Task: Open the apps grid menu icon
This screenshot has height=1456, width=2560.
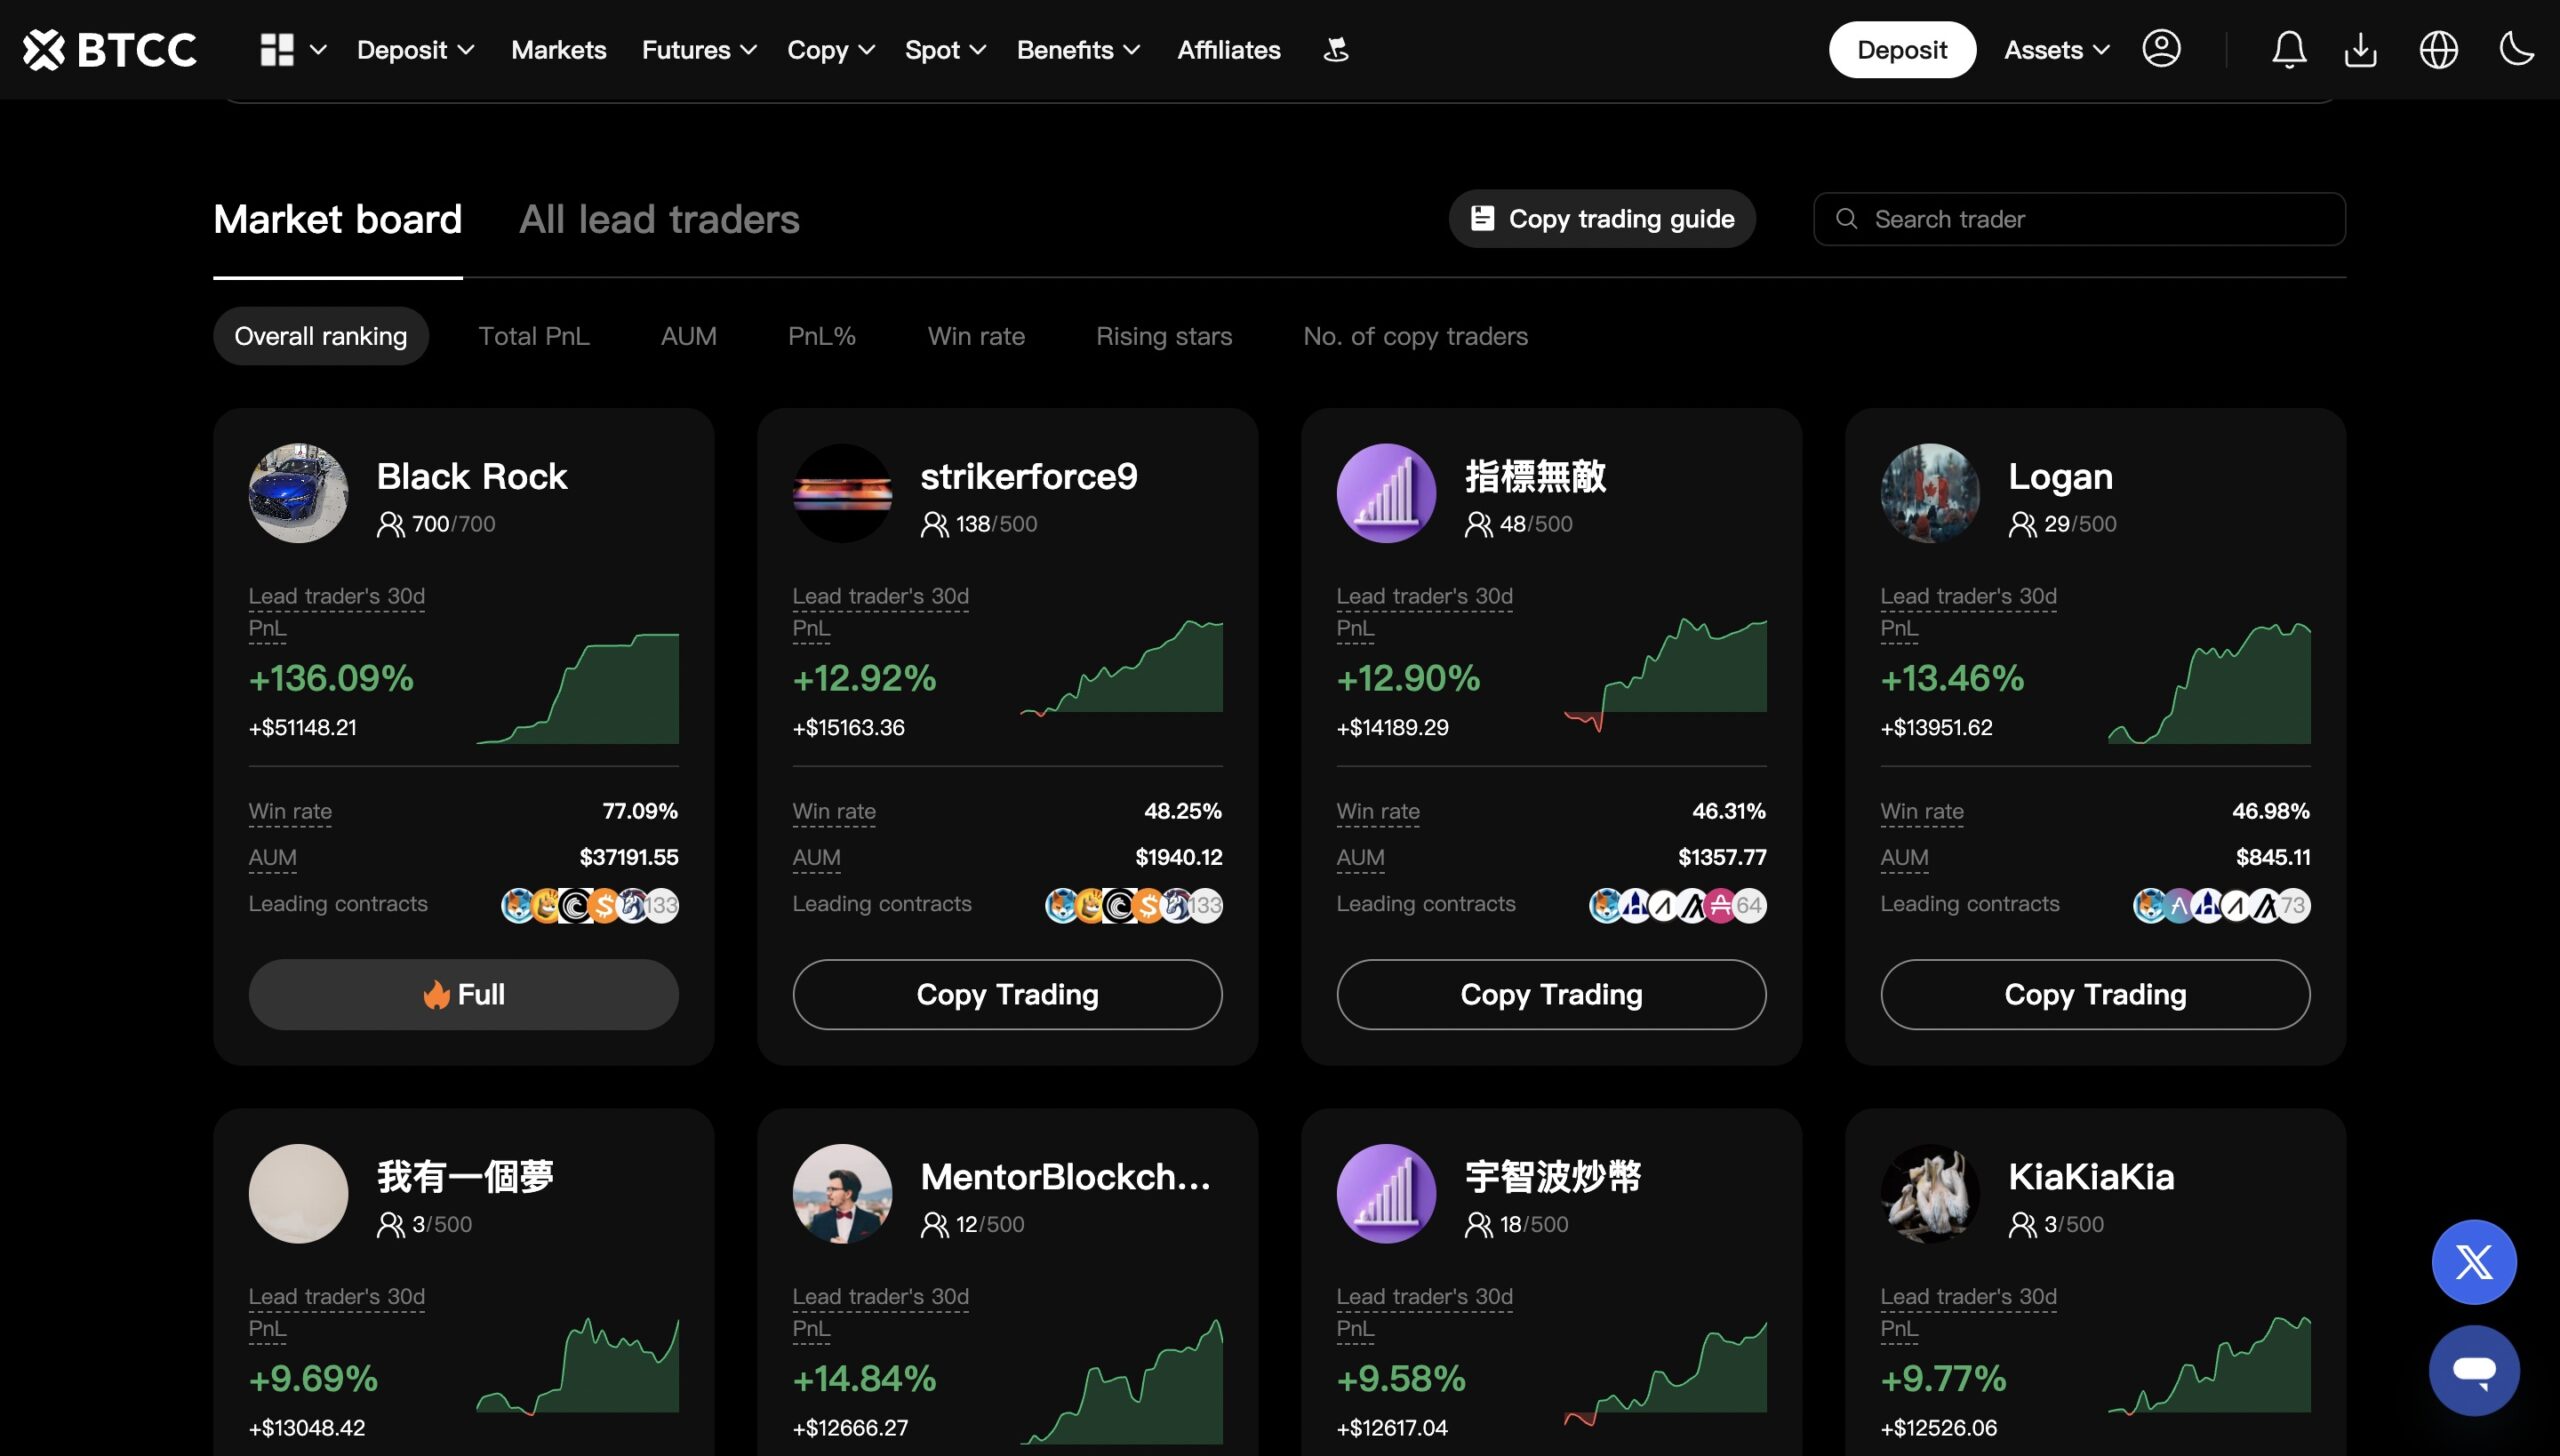Action: (277, 50)
